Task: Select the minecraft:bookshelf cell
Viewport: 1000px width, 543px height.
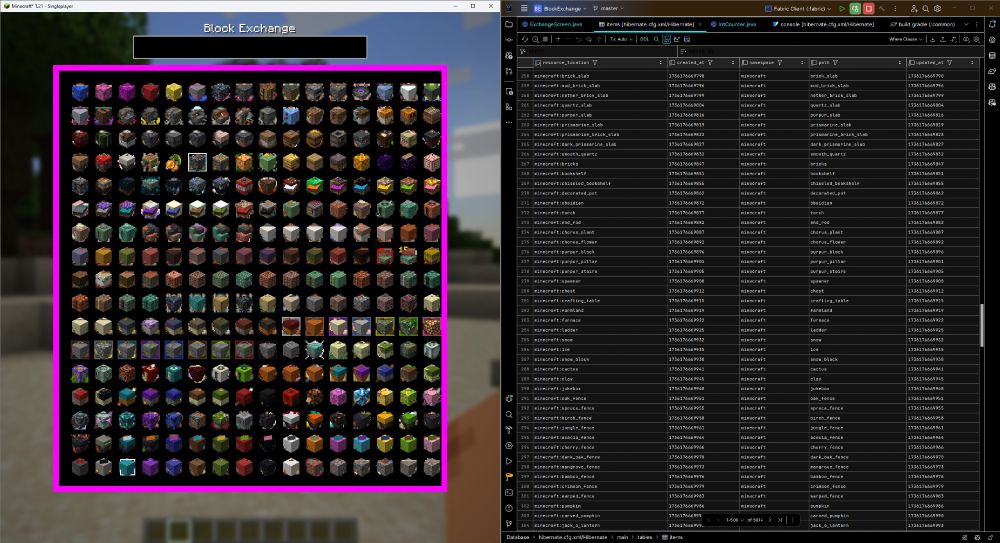Action: pyautogui.click(x=599, y=174)
